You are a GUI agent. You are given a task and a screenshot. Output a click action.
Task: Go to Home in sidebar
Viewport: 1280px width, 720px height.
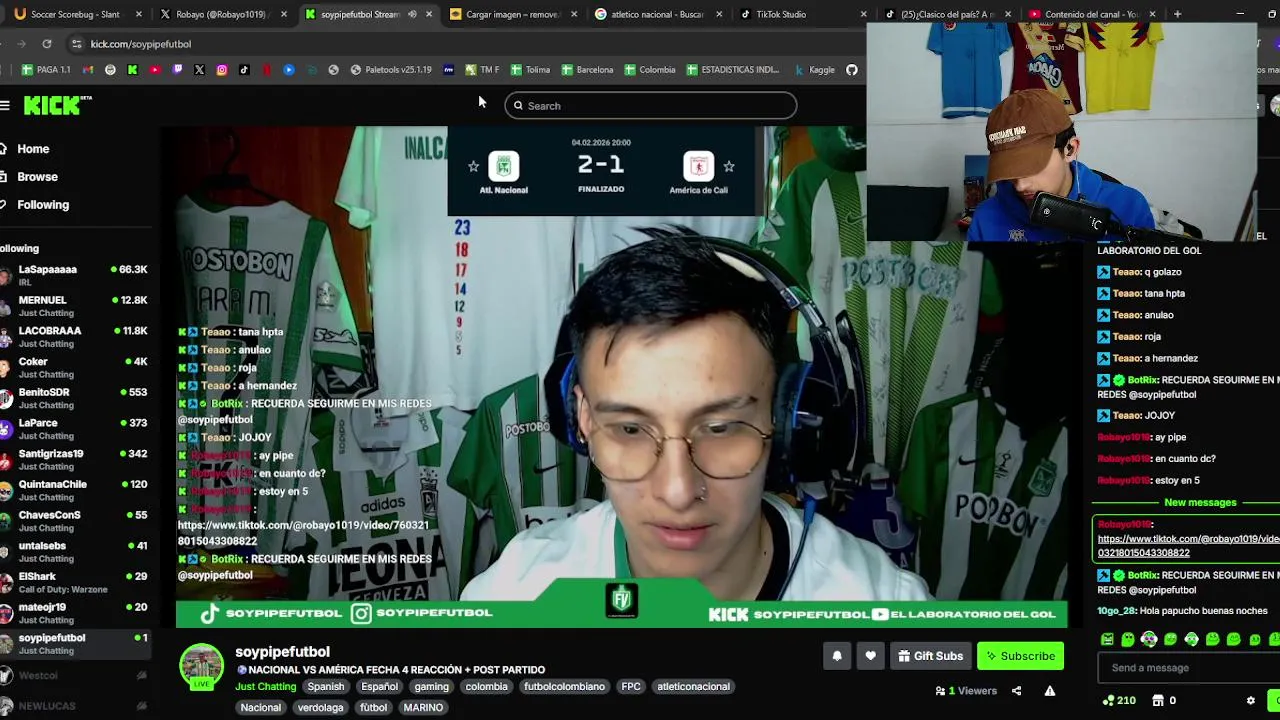click(x=33, y=149)
